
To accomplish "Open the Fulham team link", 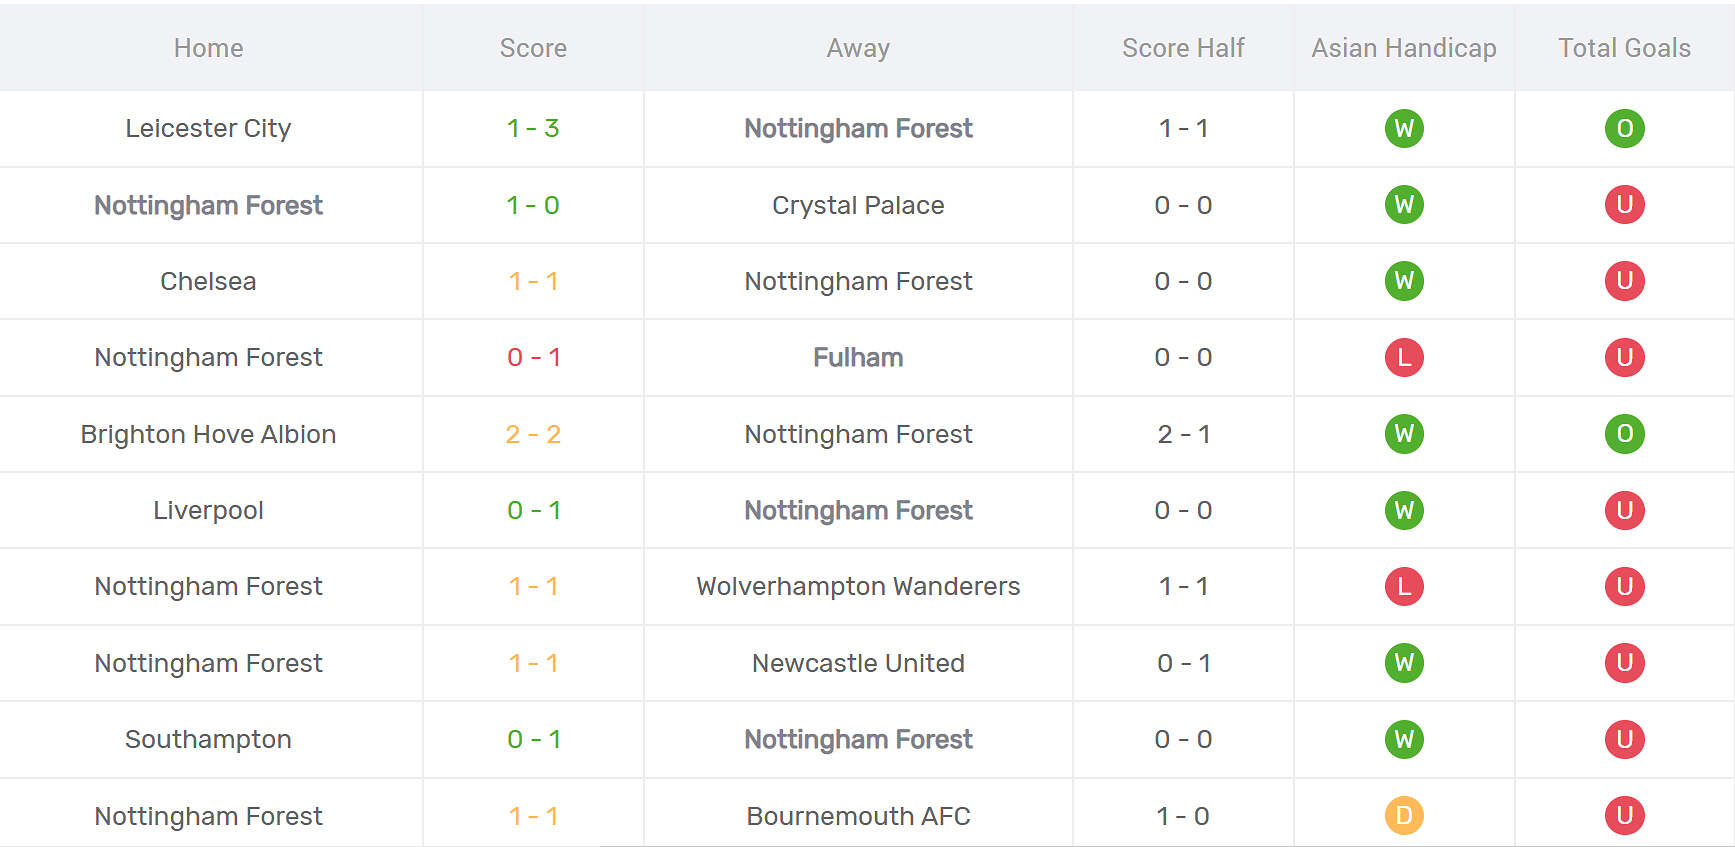I will click(x=858, y=357).
